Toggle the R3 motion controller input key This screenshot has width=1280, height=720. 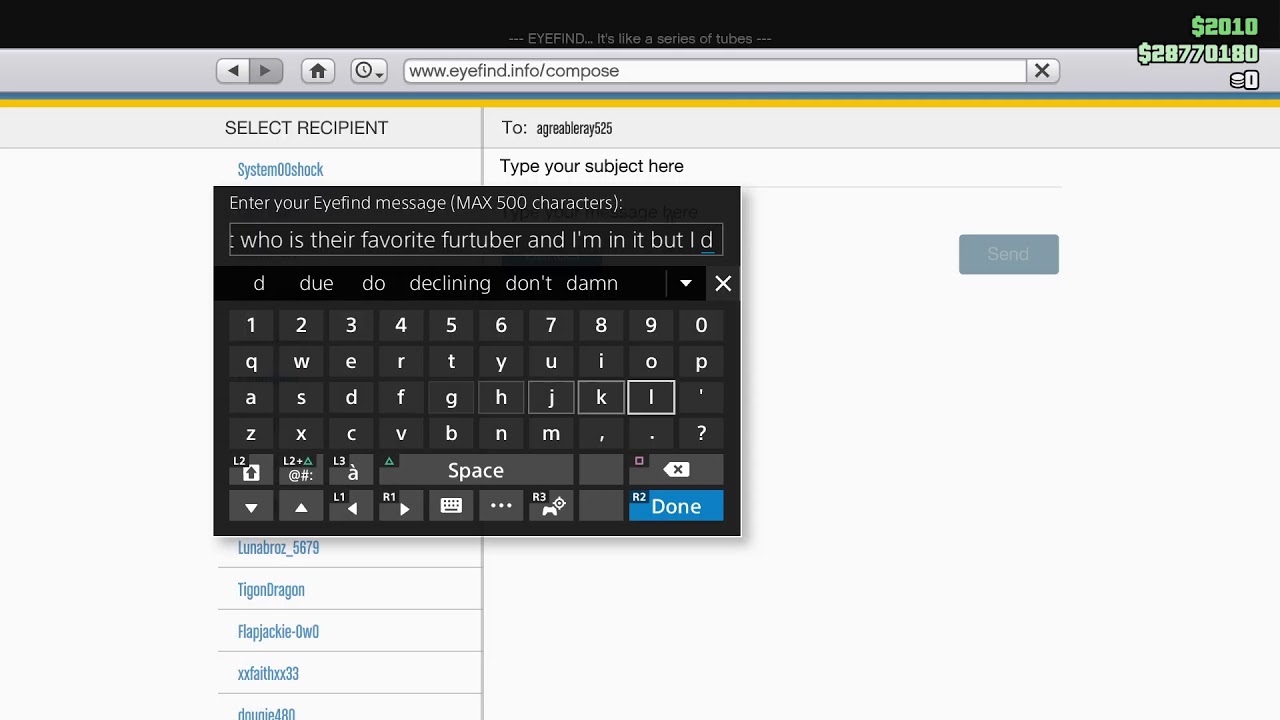[551, 507]
